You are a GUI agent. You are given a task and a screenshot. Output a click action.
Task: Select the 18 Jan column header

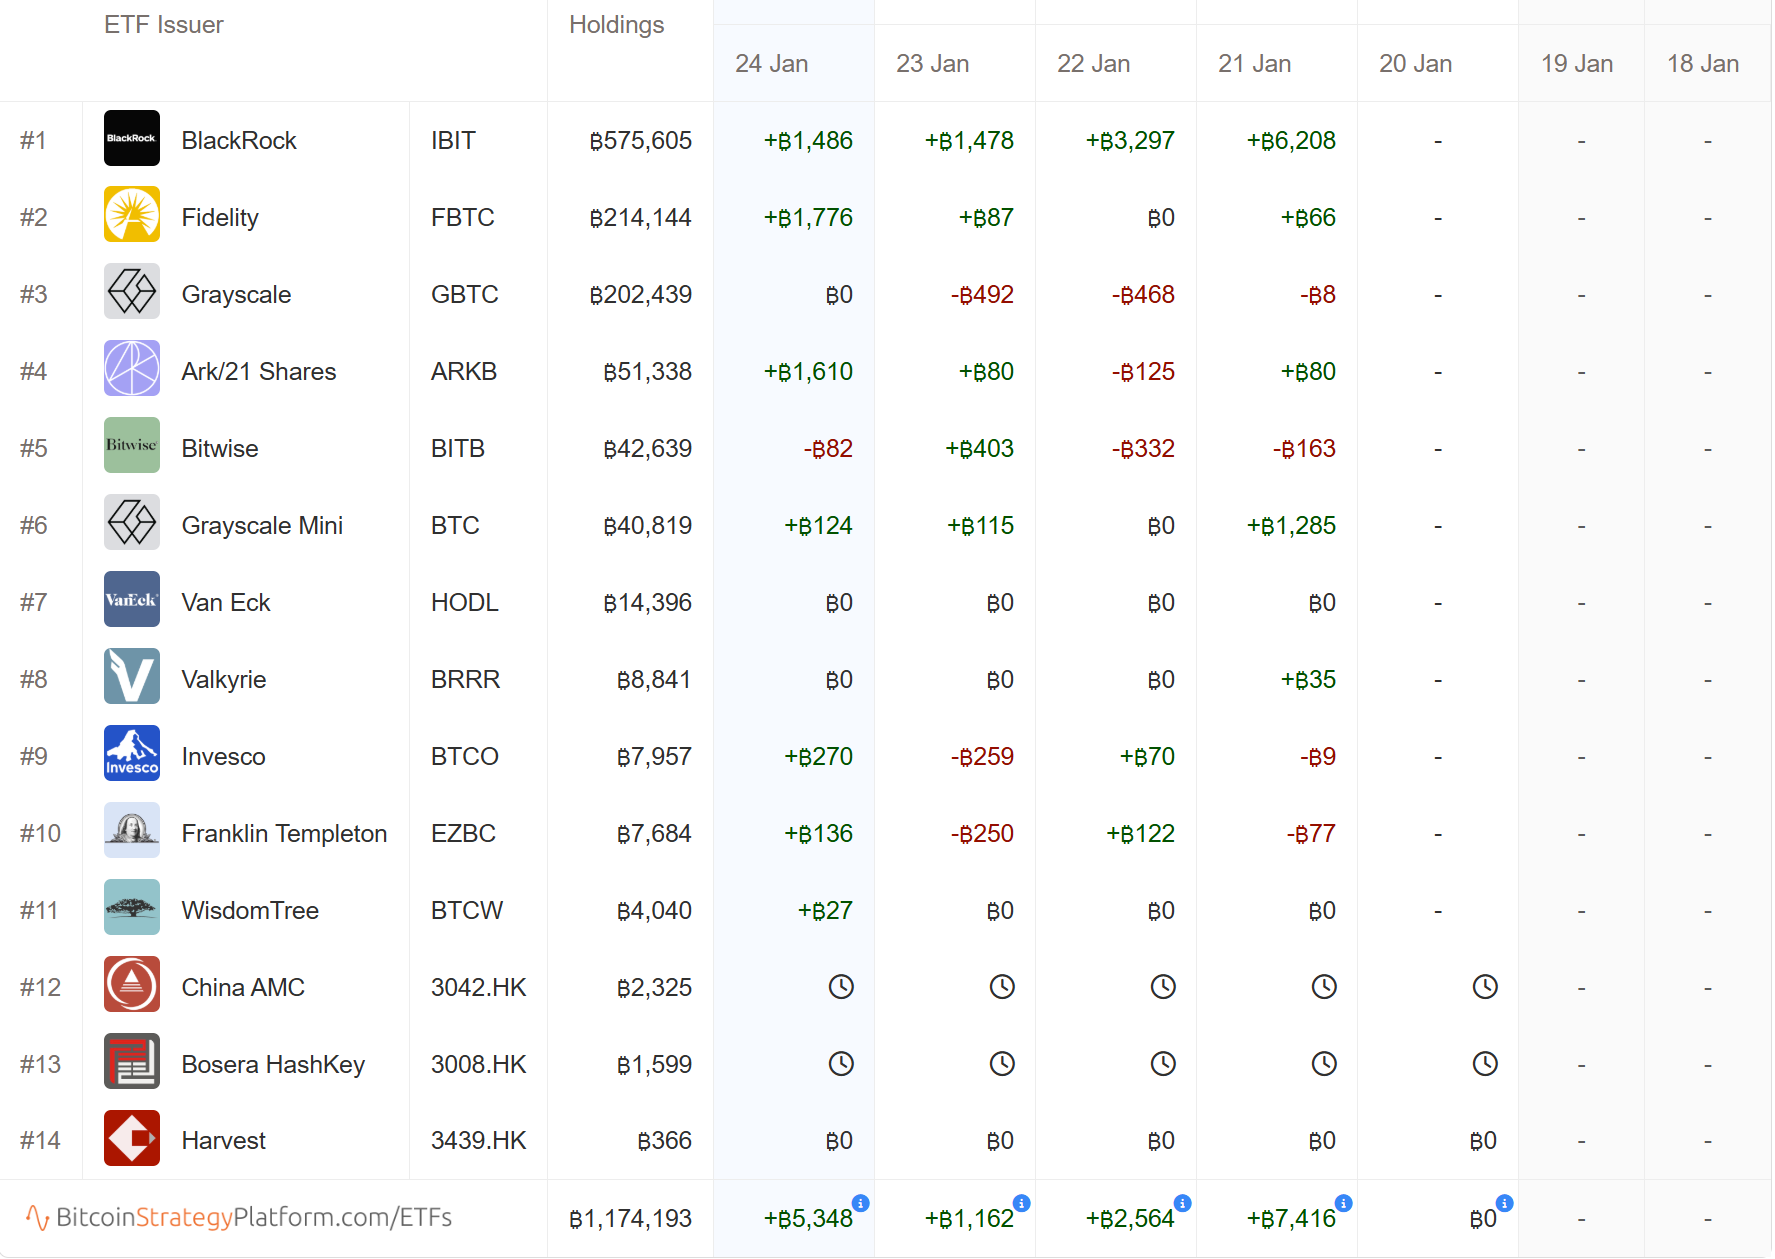[x=1703, y=64]
